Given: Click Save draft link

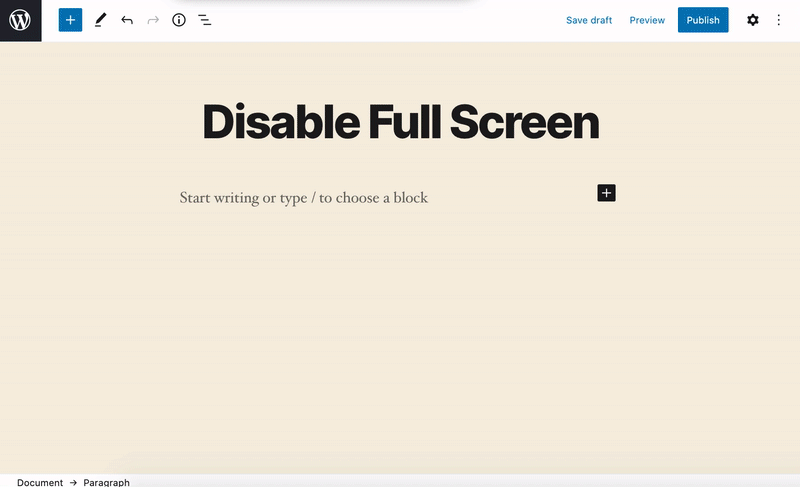Looking at the screenshot, I should click(589, 20).
